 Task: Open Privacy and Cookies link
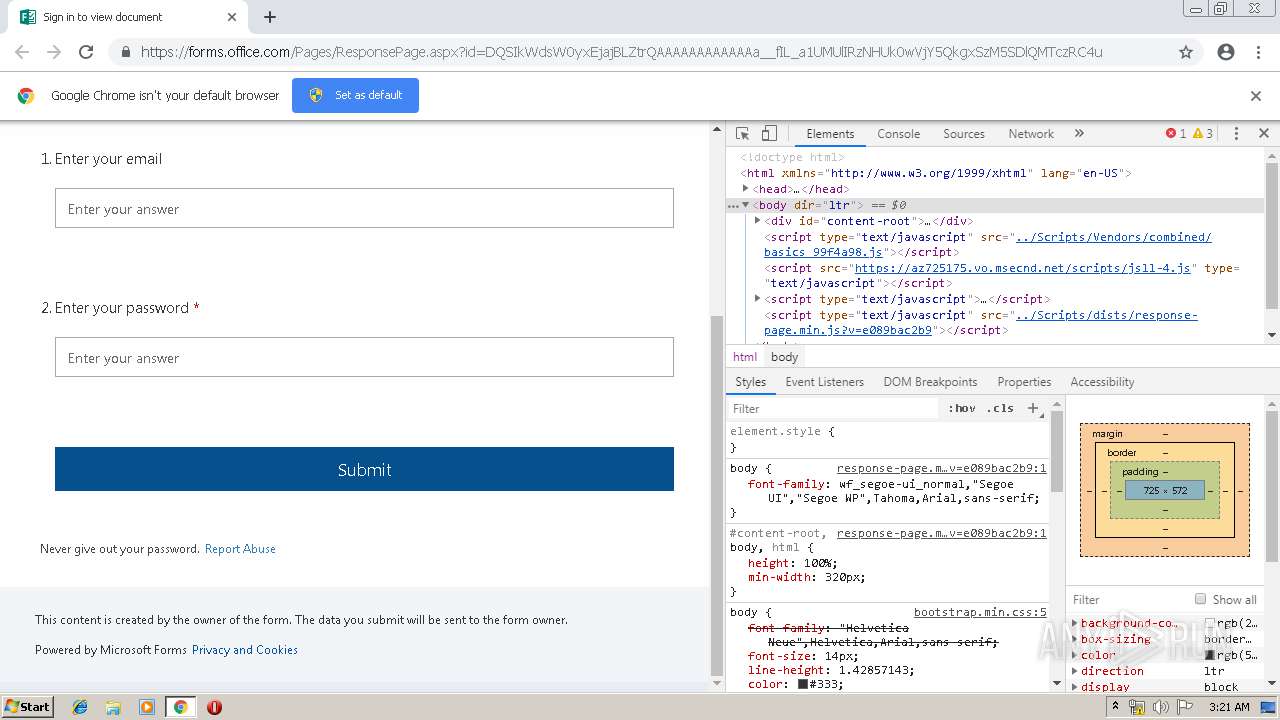(x=245, y=650)
